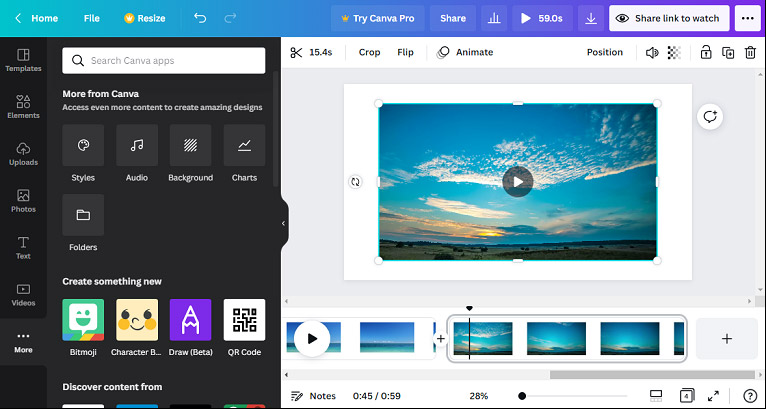Image resolution: width=766 pixels, height=409 pixels.
Task: Play the 59.0s preview
Action: (x=542, y=18)
